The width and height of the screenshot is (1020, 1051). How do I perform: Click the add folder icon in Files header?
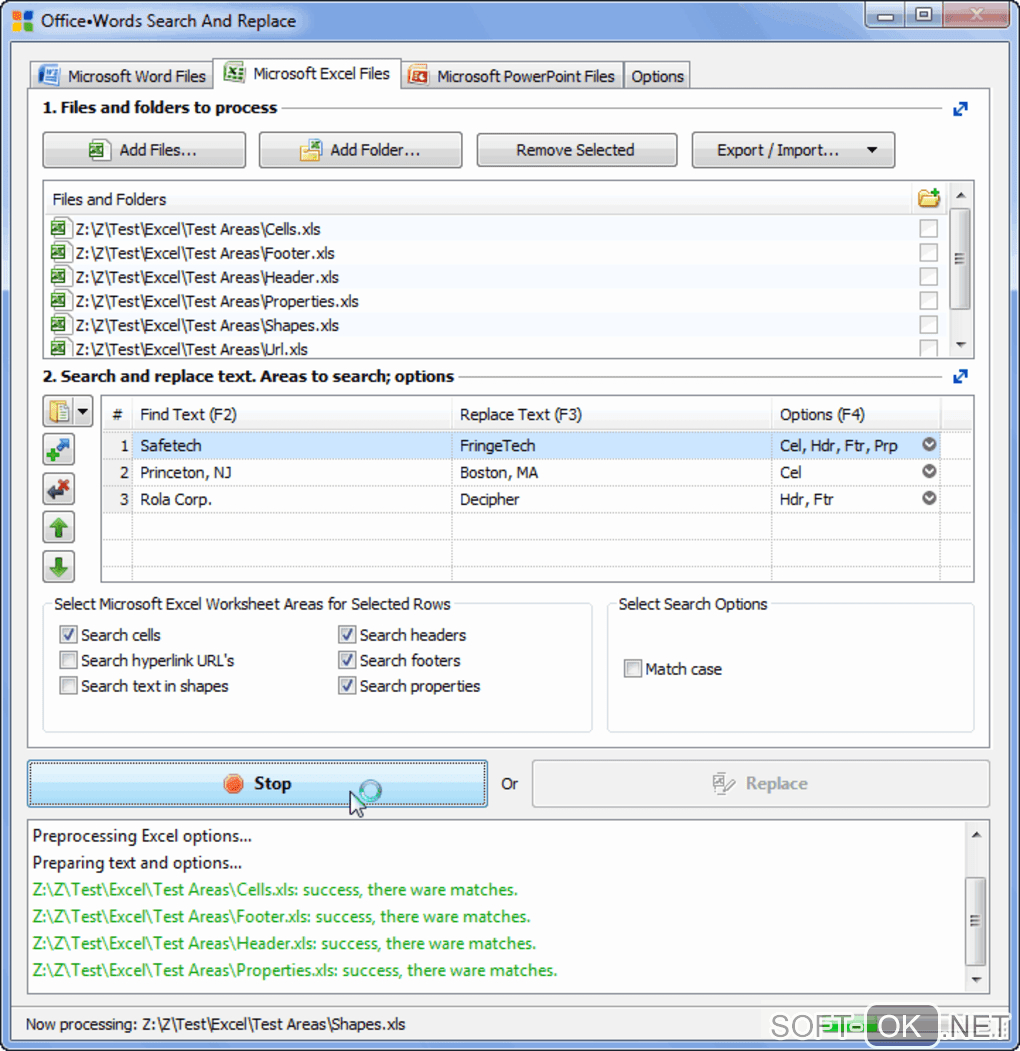928,198
